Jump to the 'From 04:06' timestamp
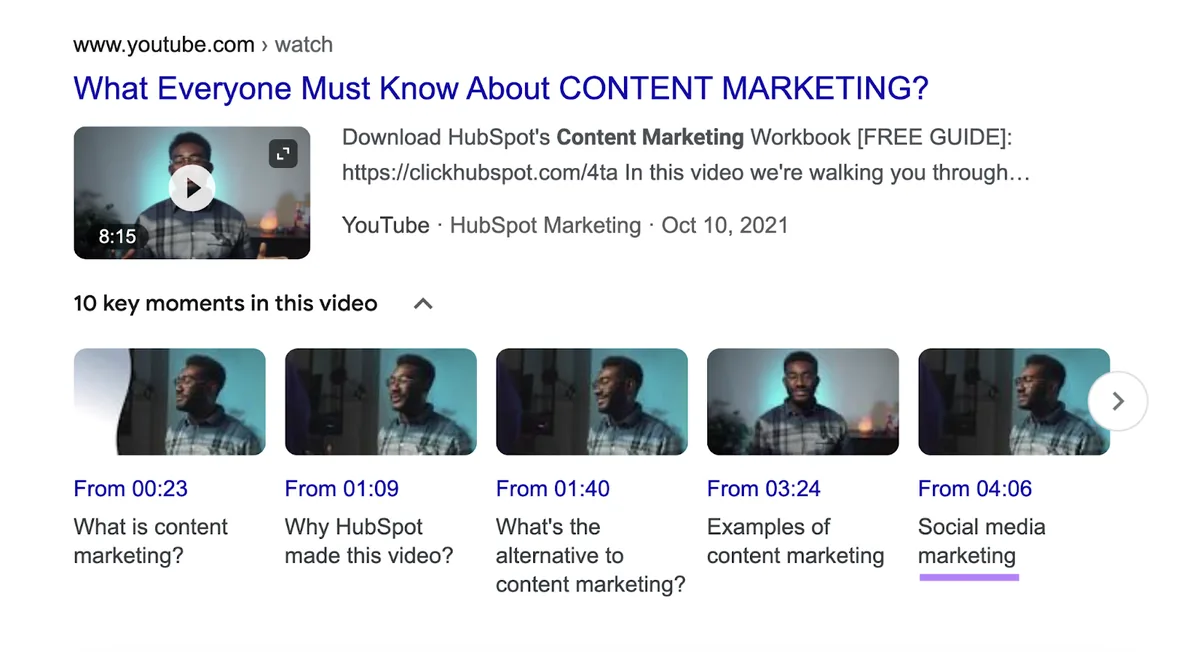The height and width of the screenshot is (652, 1200). coord(975,489)
